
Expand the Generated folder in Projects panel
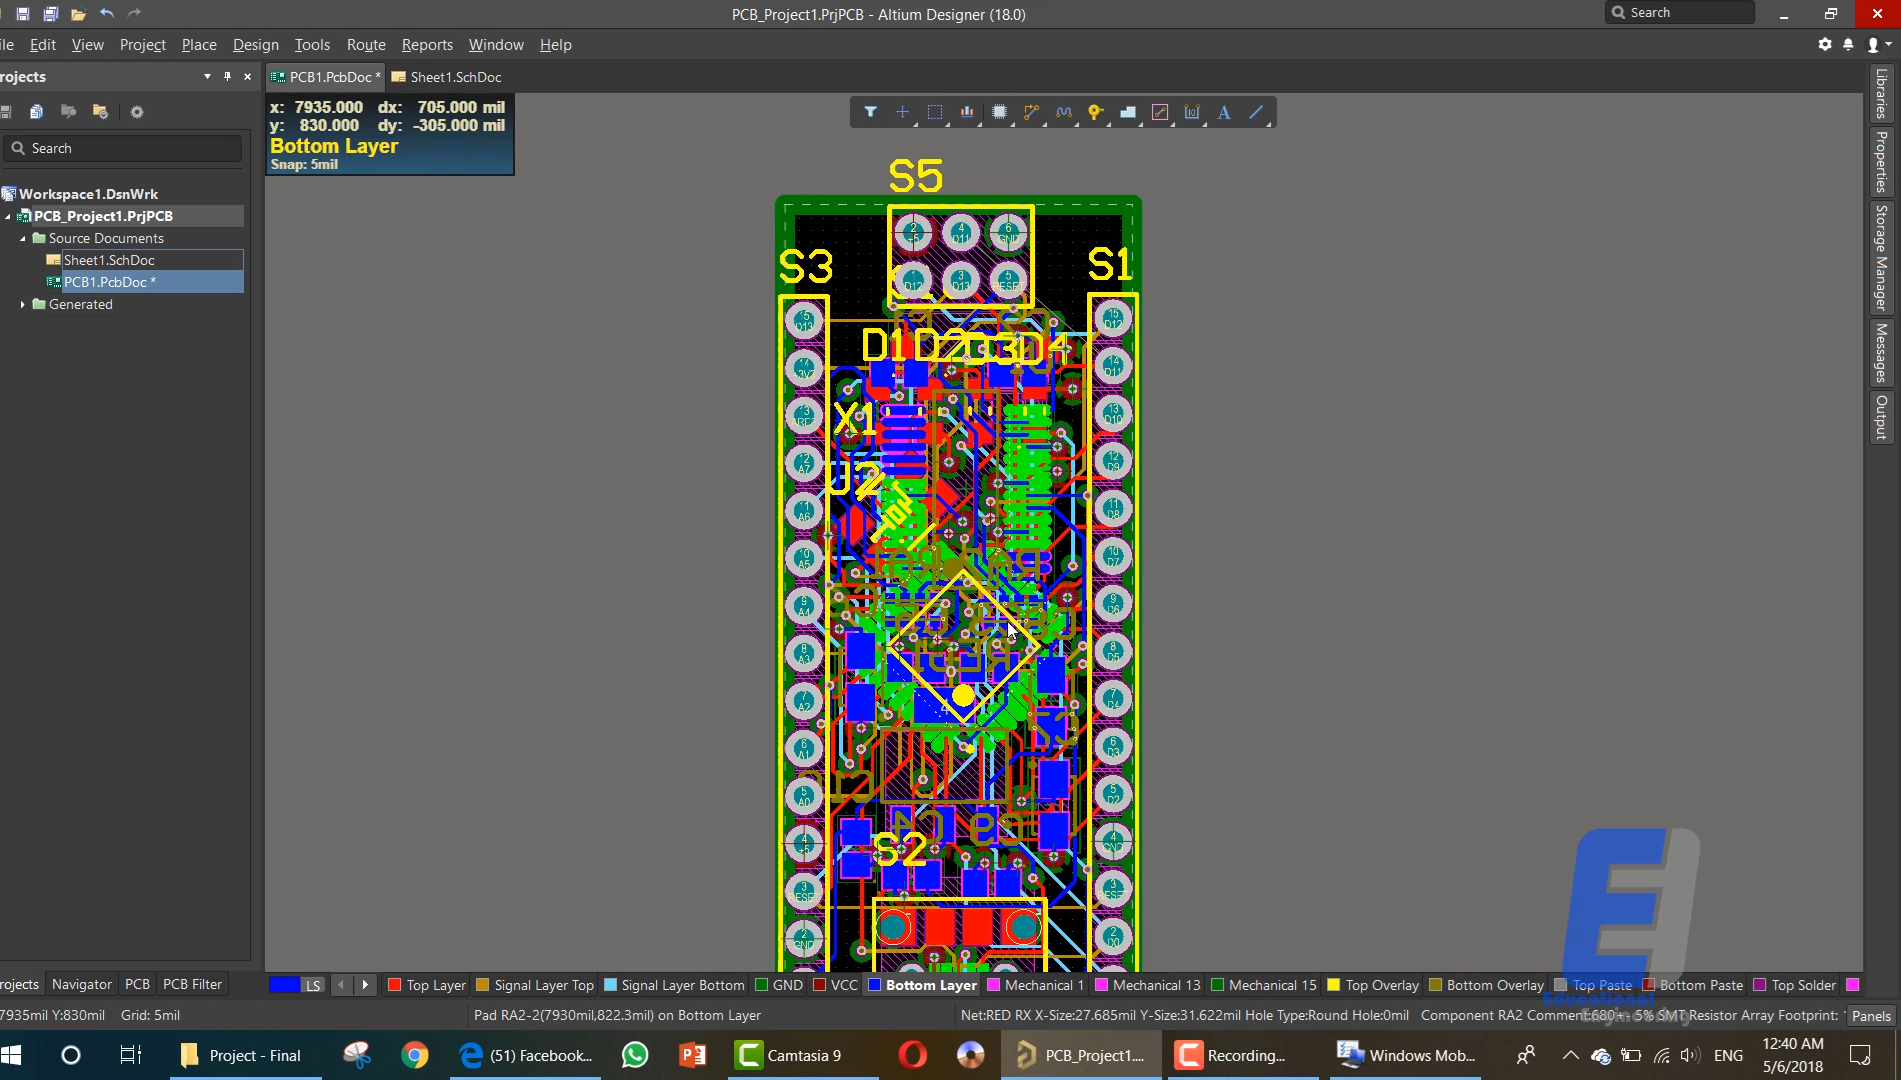[23, 304]
